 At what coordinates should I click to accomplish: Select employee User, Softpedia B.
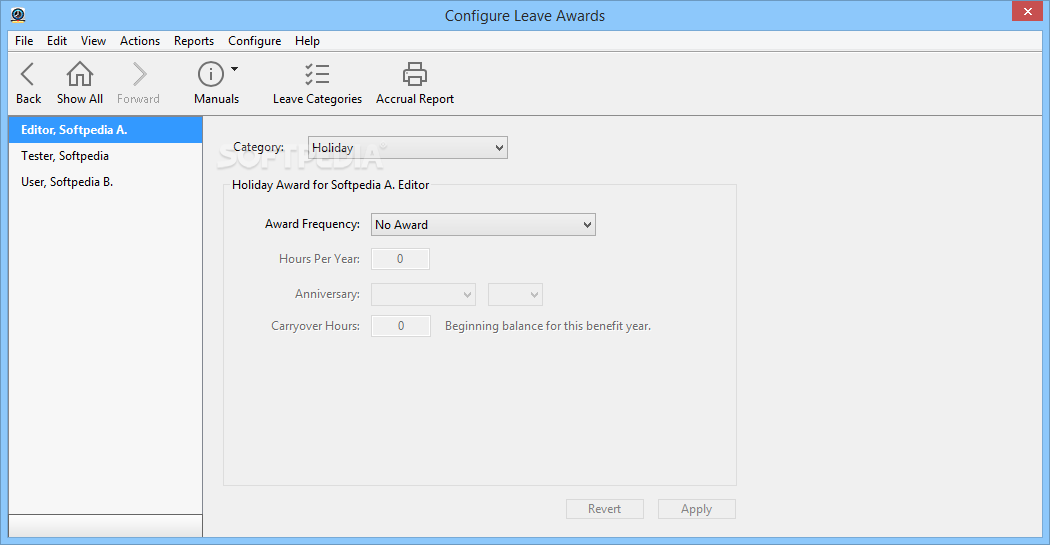click(x=105, y=182)
